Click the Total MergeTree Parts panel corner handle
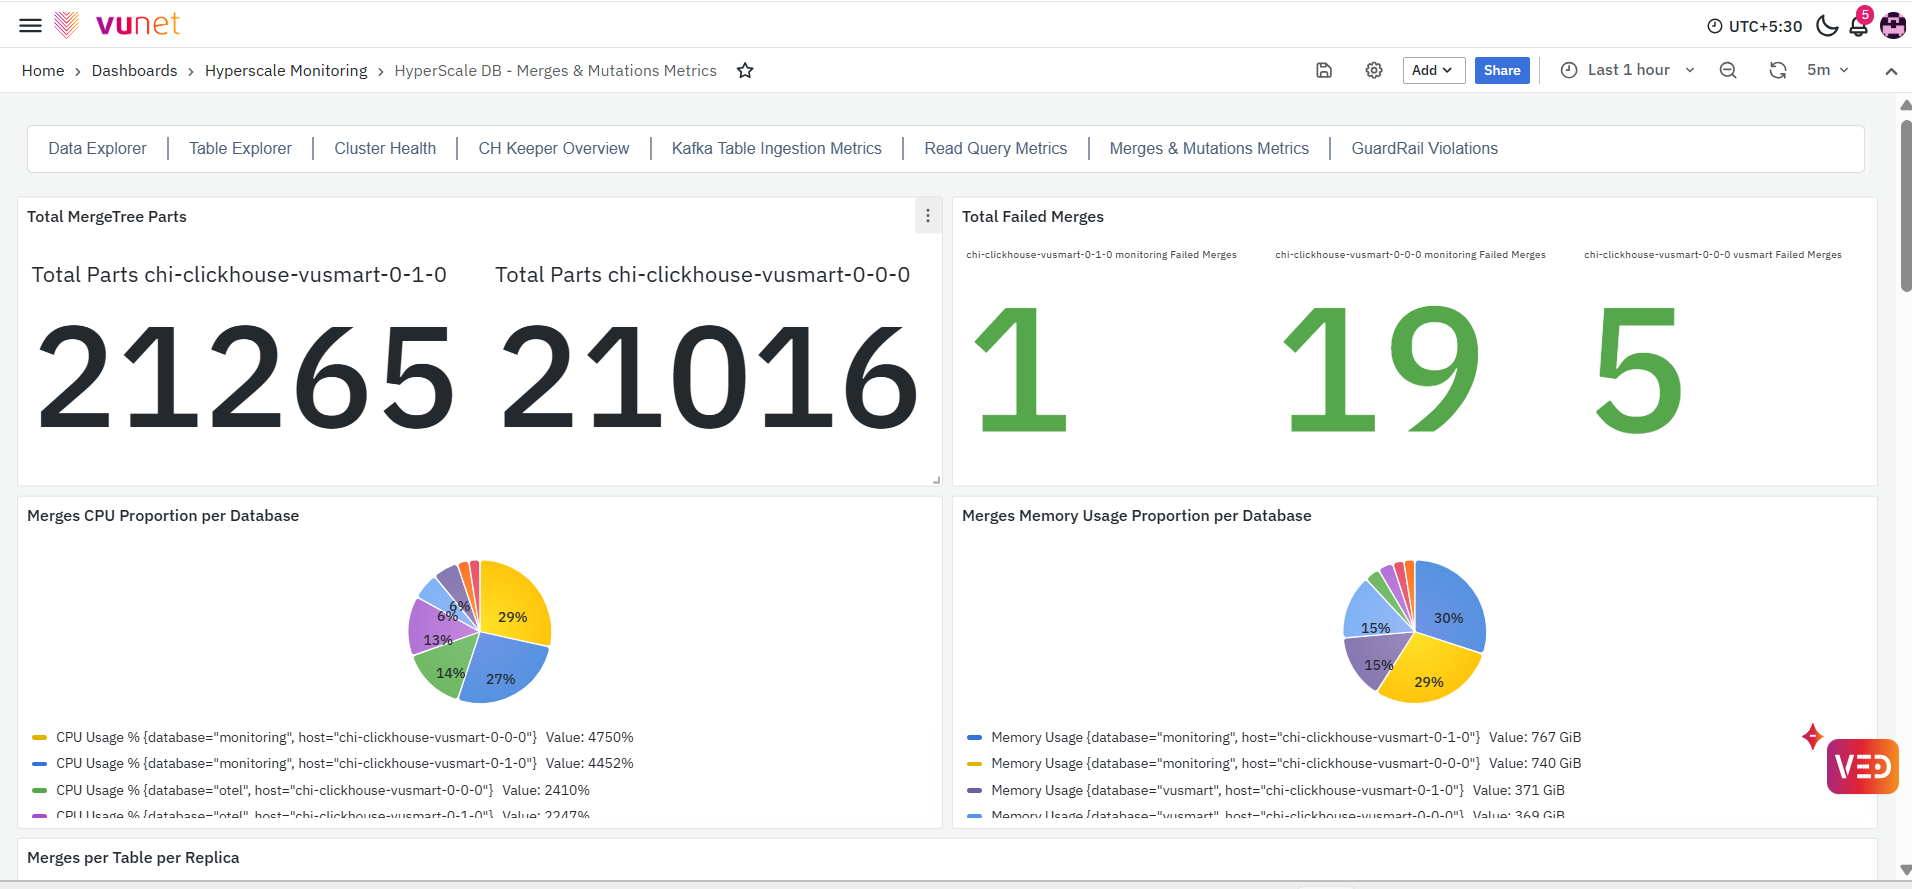Image resolution: width=1912 pixels, height=889 pixels. click(936, 480)
